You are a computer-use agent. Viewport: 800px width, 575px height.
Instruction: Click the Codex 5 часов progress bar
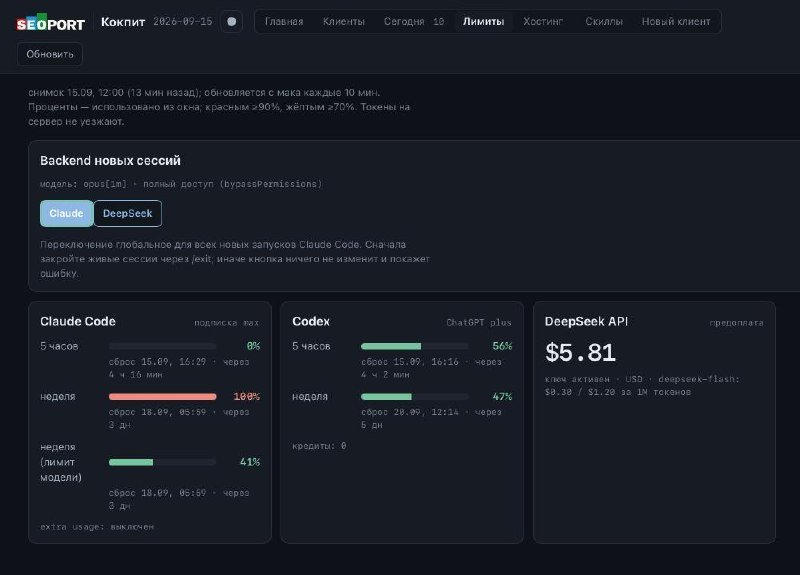pyautogui.click(x=414, y=346)
